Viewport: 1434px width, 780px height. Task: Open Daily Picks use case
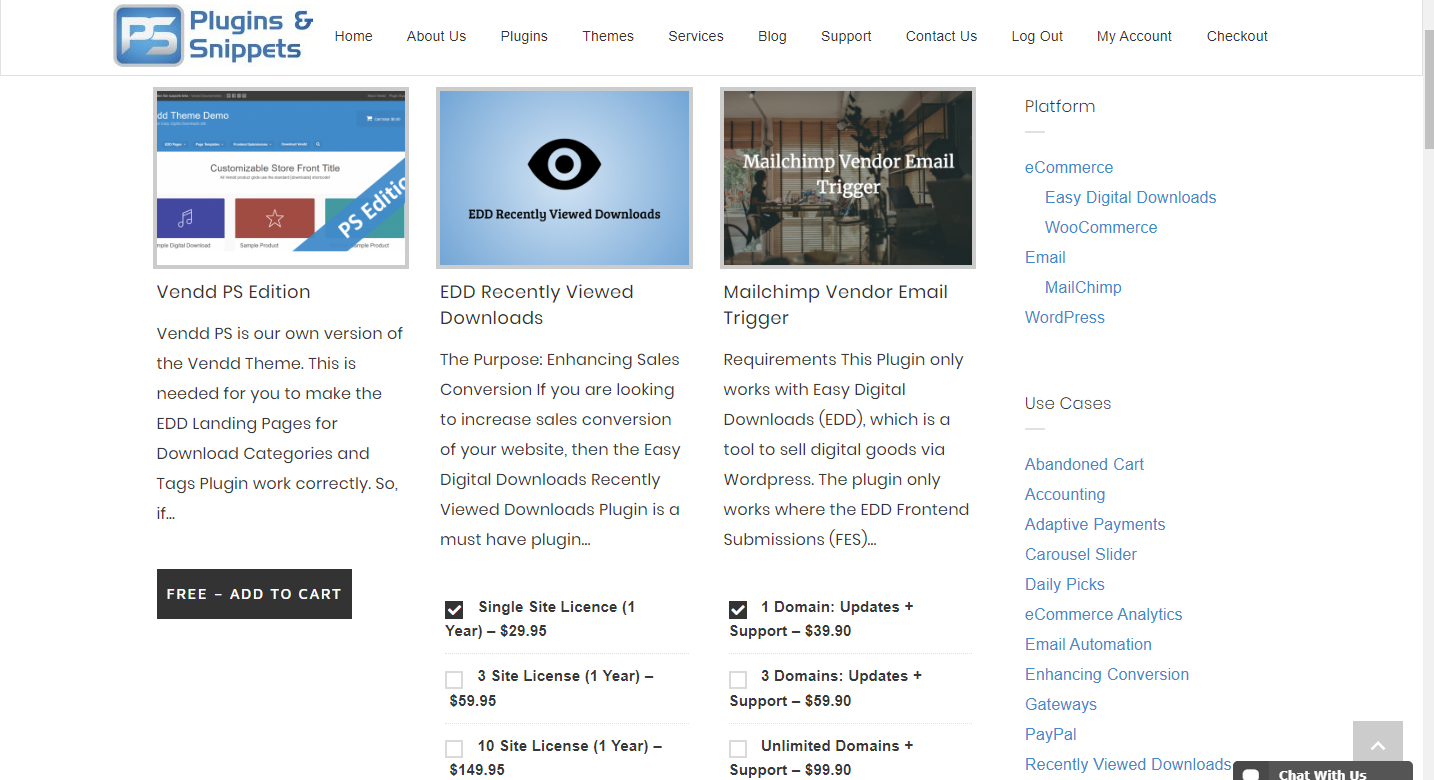[1065, 584]
